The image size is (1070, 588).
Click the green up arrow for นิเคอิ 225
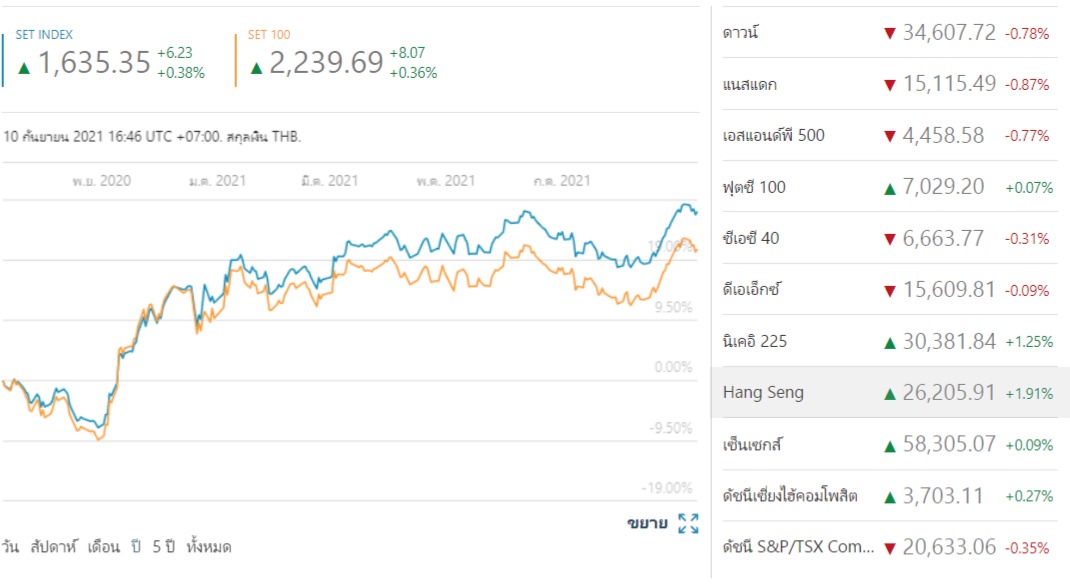[889, 342]
